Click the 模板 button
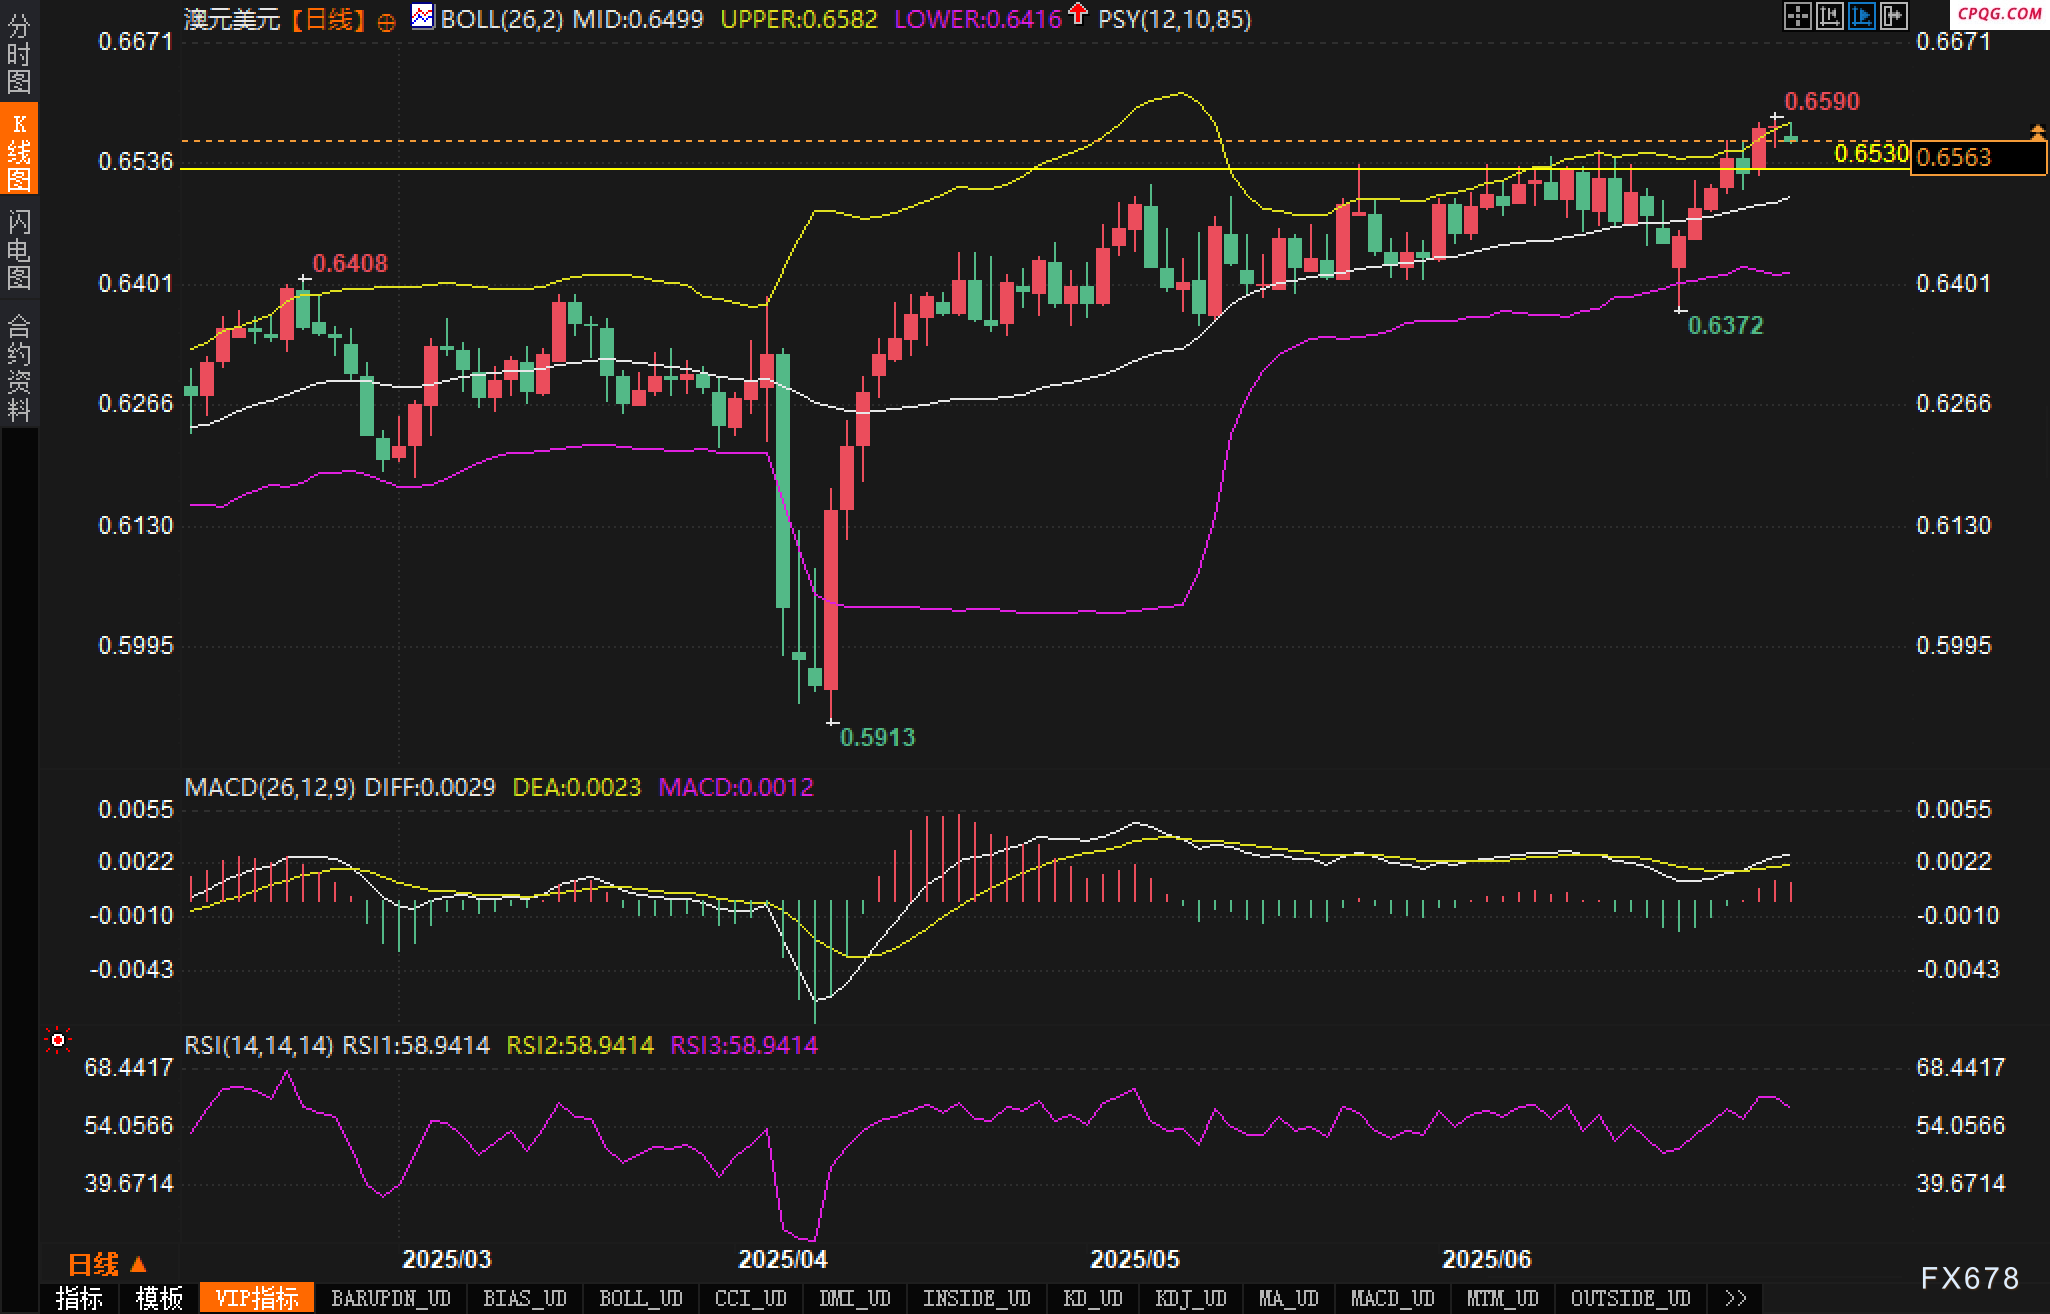The image size is (2050, 1314). [x=159, y=1298]
